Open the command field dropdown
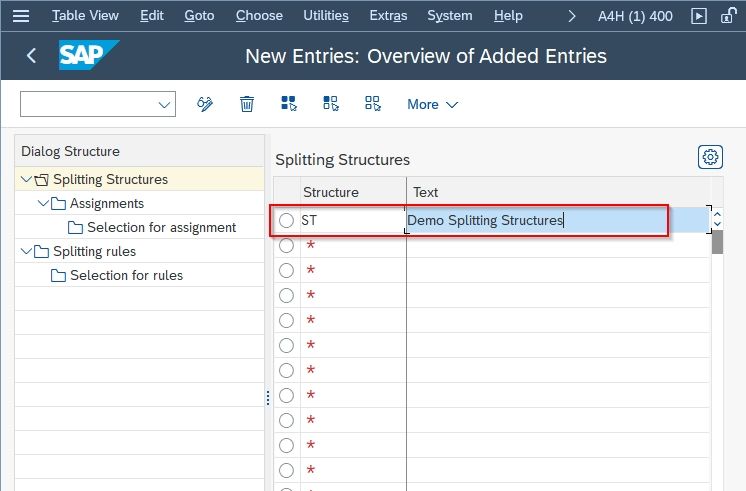Viewport: 746px width, 491px height. (x=164, y=104)
